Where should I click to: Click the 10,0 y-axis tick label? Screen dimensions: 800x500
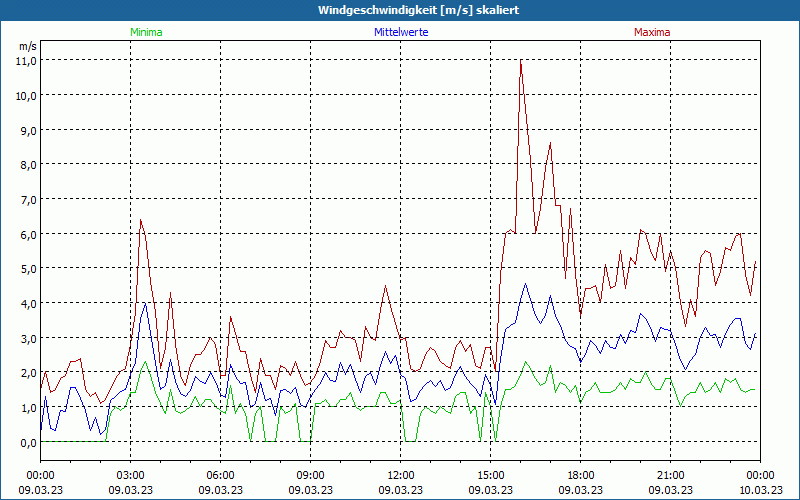point(26,95)
